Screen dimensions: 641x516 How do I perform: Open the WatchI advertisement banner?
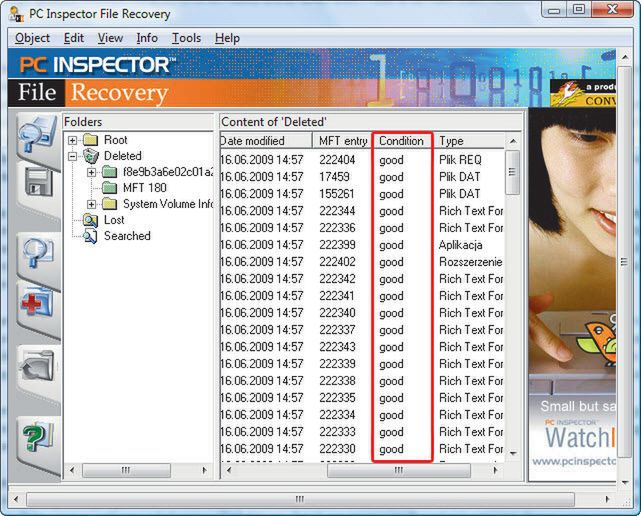click(x=572, y=294)
